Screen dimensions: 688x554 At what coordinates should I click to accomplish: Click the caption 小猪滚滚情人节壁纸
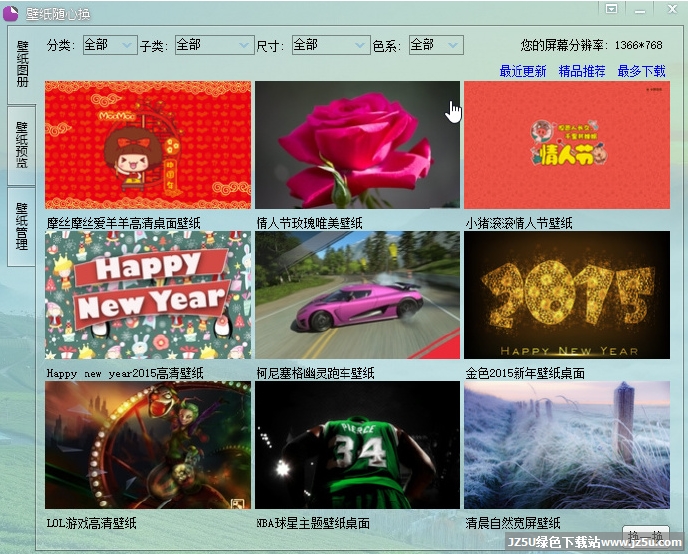pyautogui.click(x=519, y=223)
